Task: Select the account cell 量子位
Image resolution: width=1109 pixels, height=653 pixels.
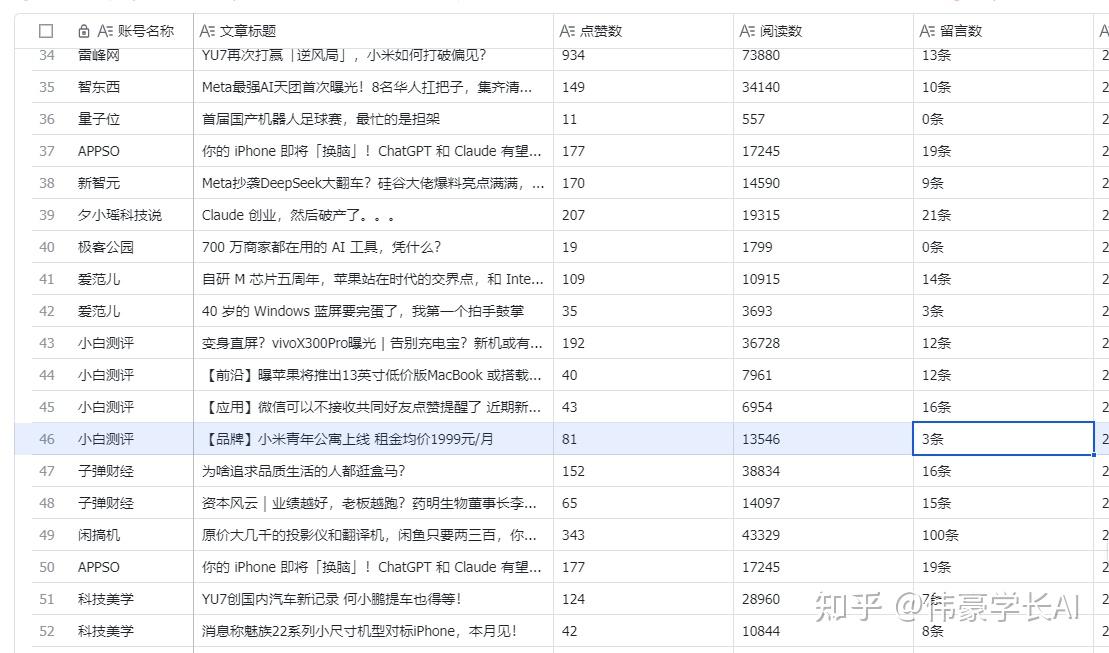Action: 99,119
